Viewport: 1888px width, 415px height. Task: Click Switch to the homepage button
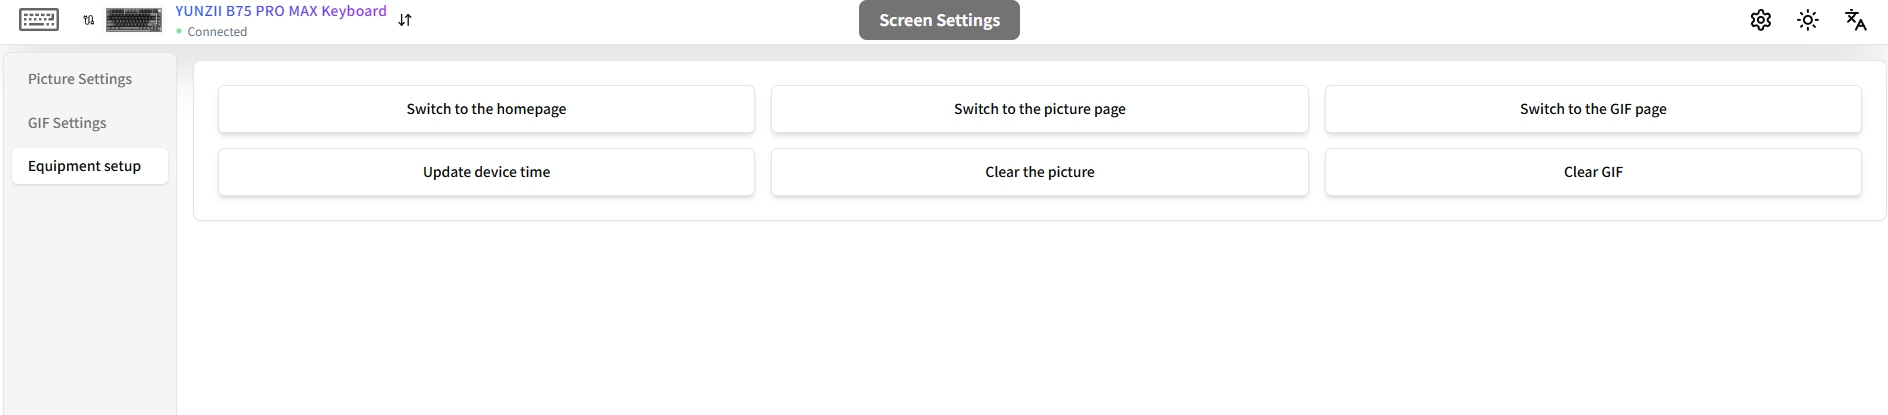point(486,109)
